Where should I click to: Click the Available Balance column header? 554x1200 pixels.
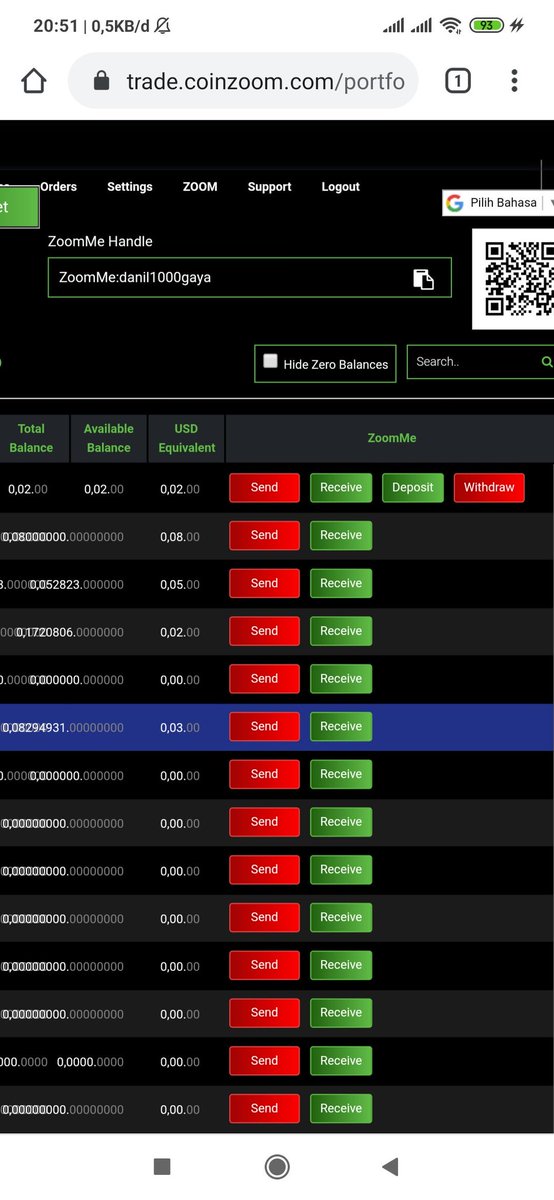pyautogui.click(x=109, y=438)
